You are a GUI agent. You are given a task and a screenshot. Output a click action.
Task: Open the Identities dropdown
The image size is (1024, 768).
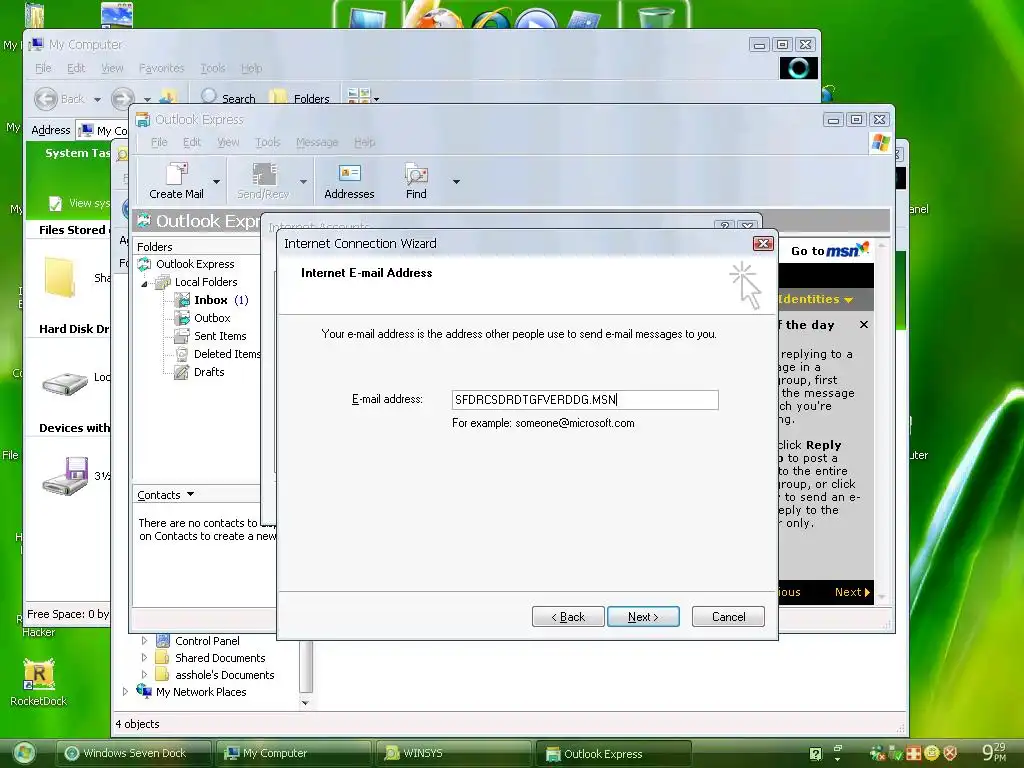(x=815, y=299)
